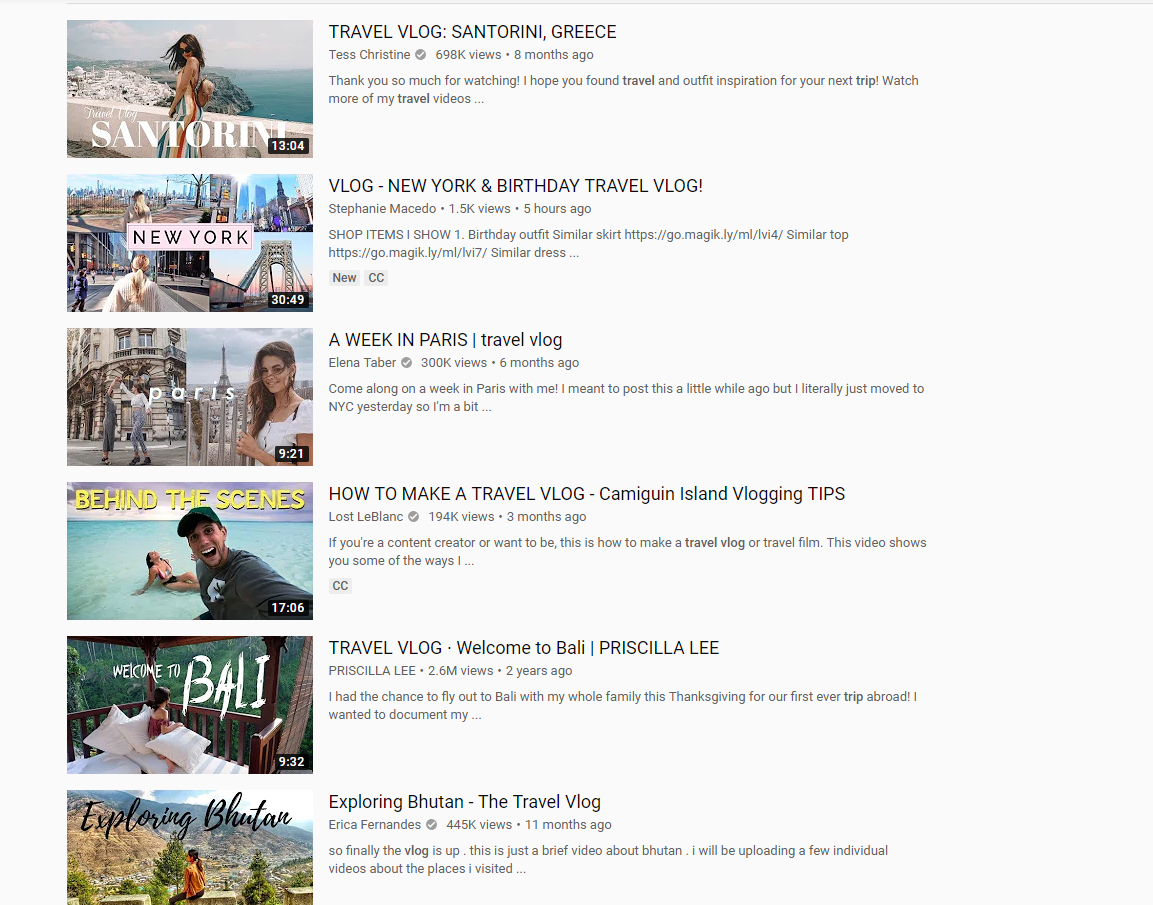Click verified checkmark next to Erica Fernandes
This screenshot has width=1153, height=905.
[431, 825]
